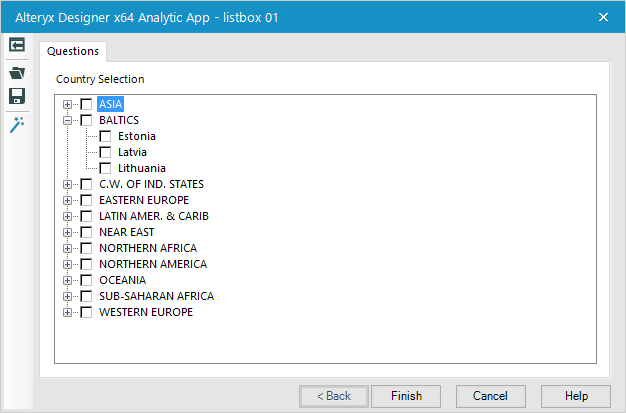Toggle the WESTERN EUROPE checkbox
The height and width of the screenshot is (413, 626).
coord(86,312)
